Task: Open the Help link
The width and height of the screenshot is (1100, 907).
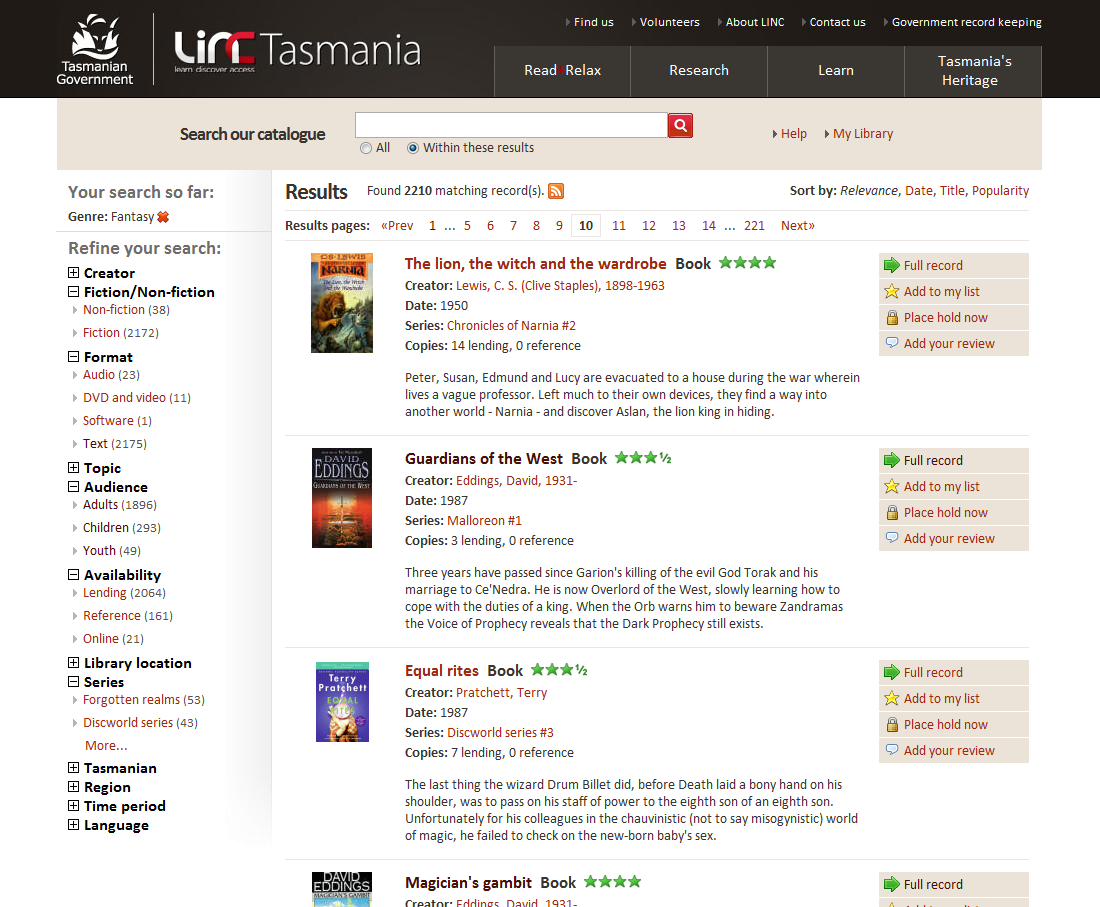Action: click(x=793, y=133)
